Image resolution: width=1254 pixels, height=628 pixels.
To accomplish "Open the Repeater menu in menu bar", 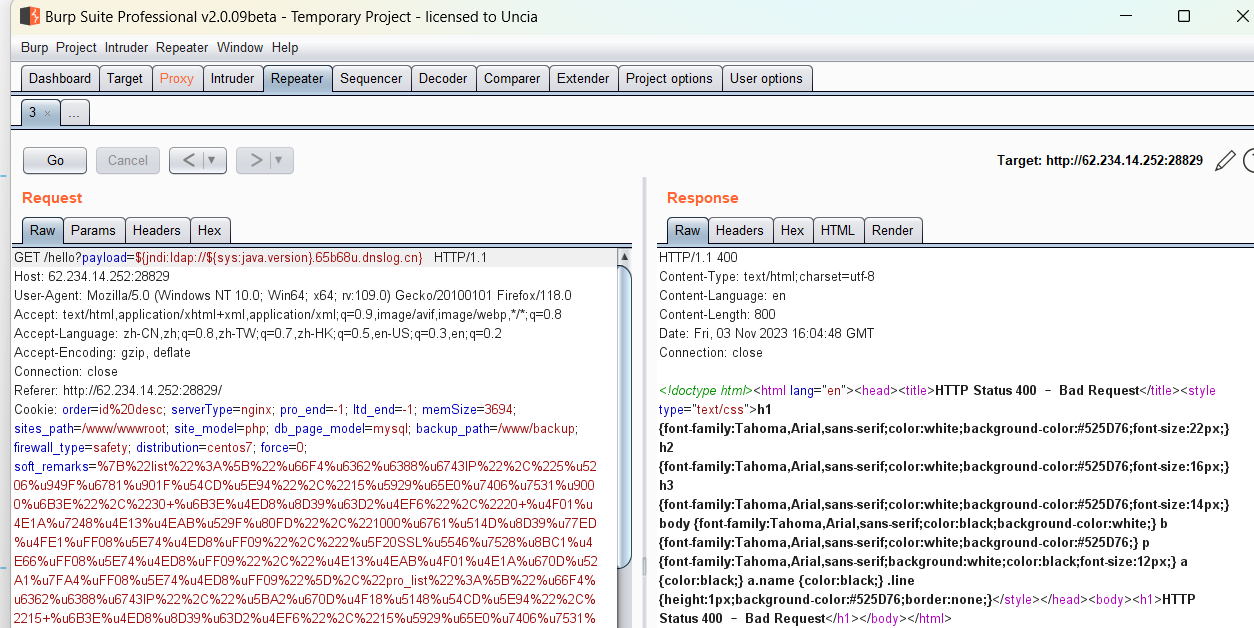I will click(x=182, y=47).
